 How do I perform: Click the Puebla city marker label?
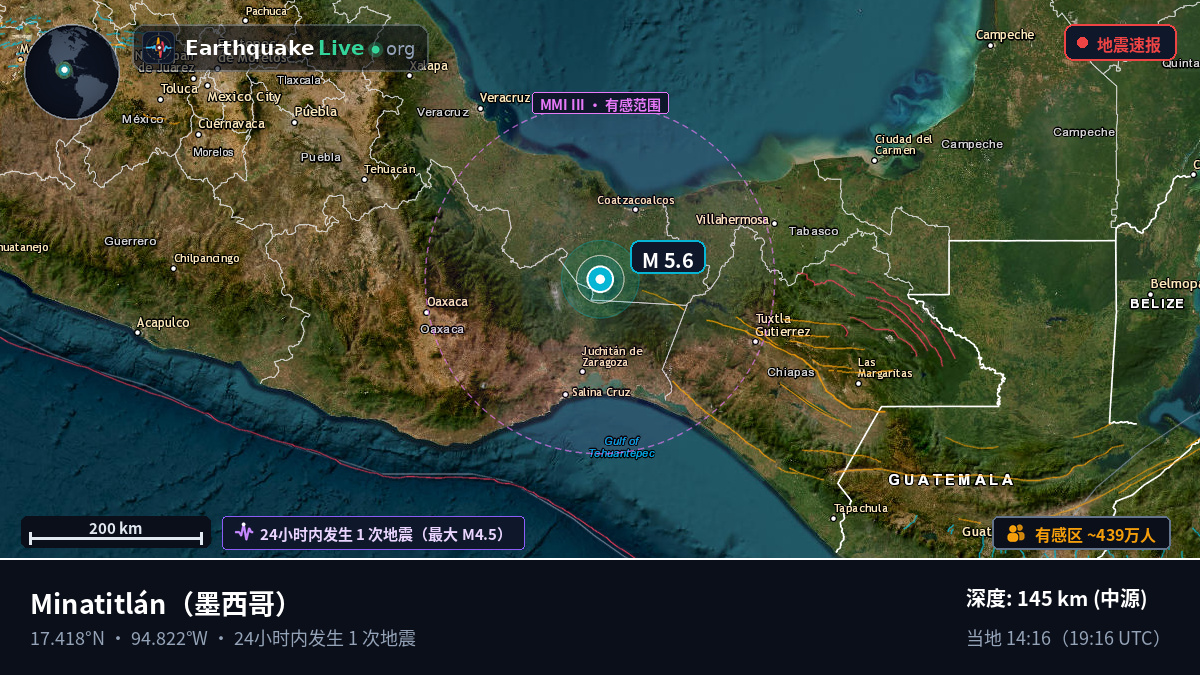[x=317, y=111]
